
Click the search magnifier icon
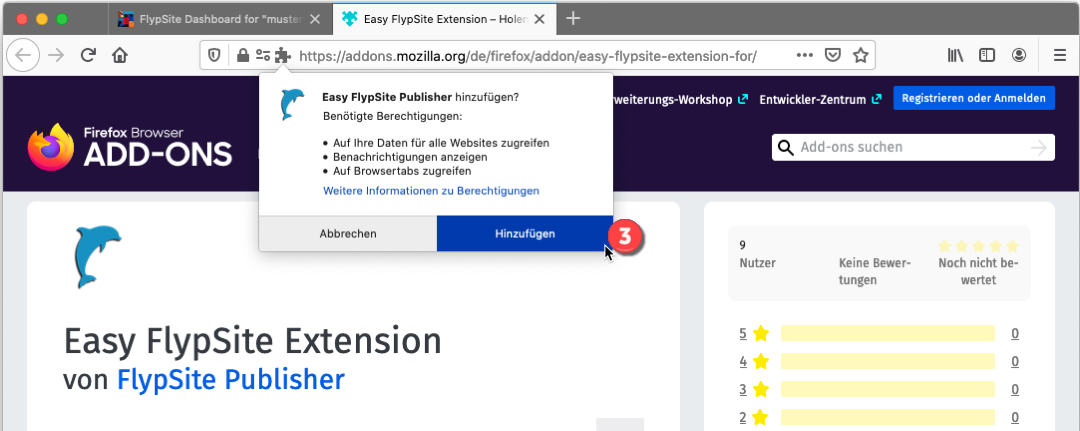pos(785,147)
